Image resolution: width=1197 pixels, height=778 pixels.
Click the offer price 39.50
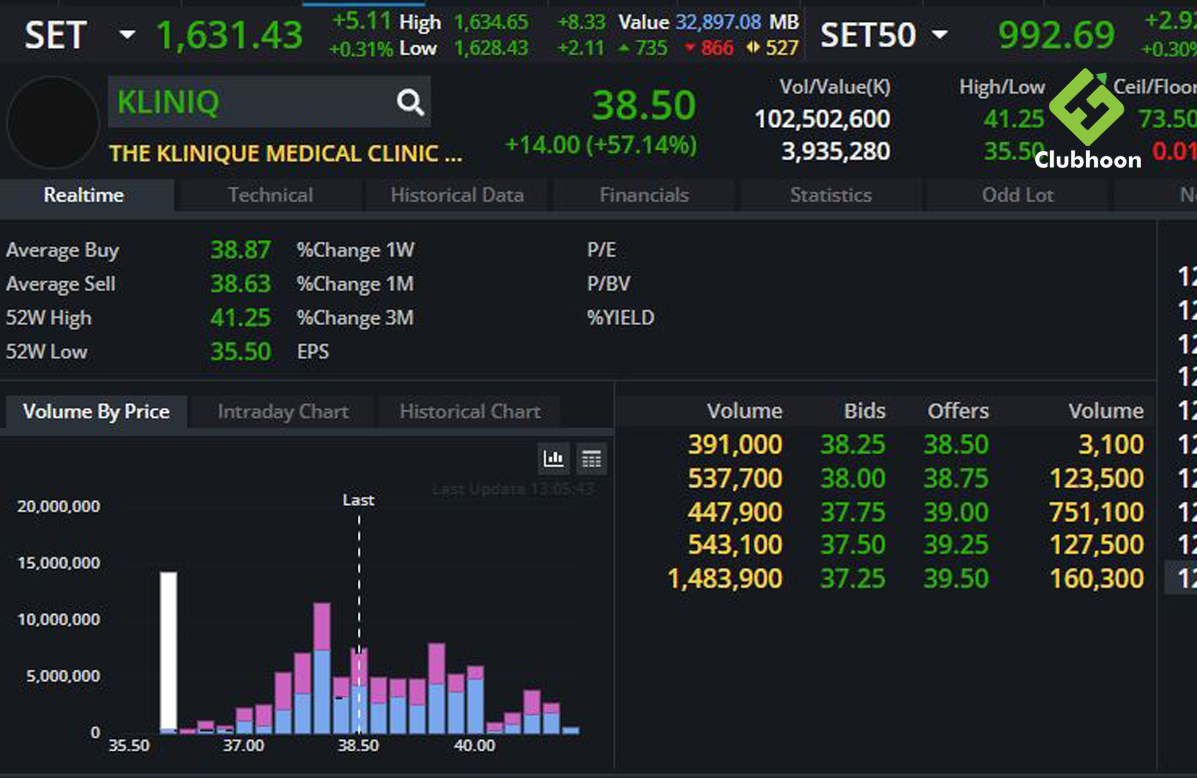(x=956, y=579)
